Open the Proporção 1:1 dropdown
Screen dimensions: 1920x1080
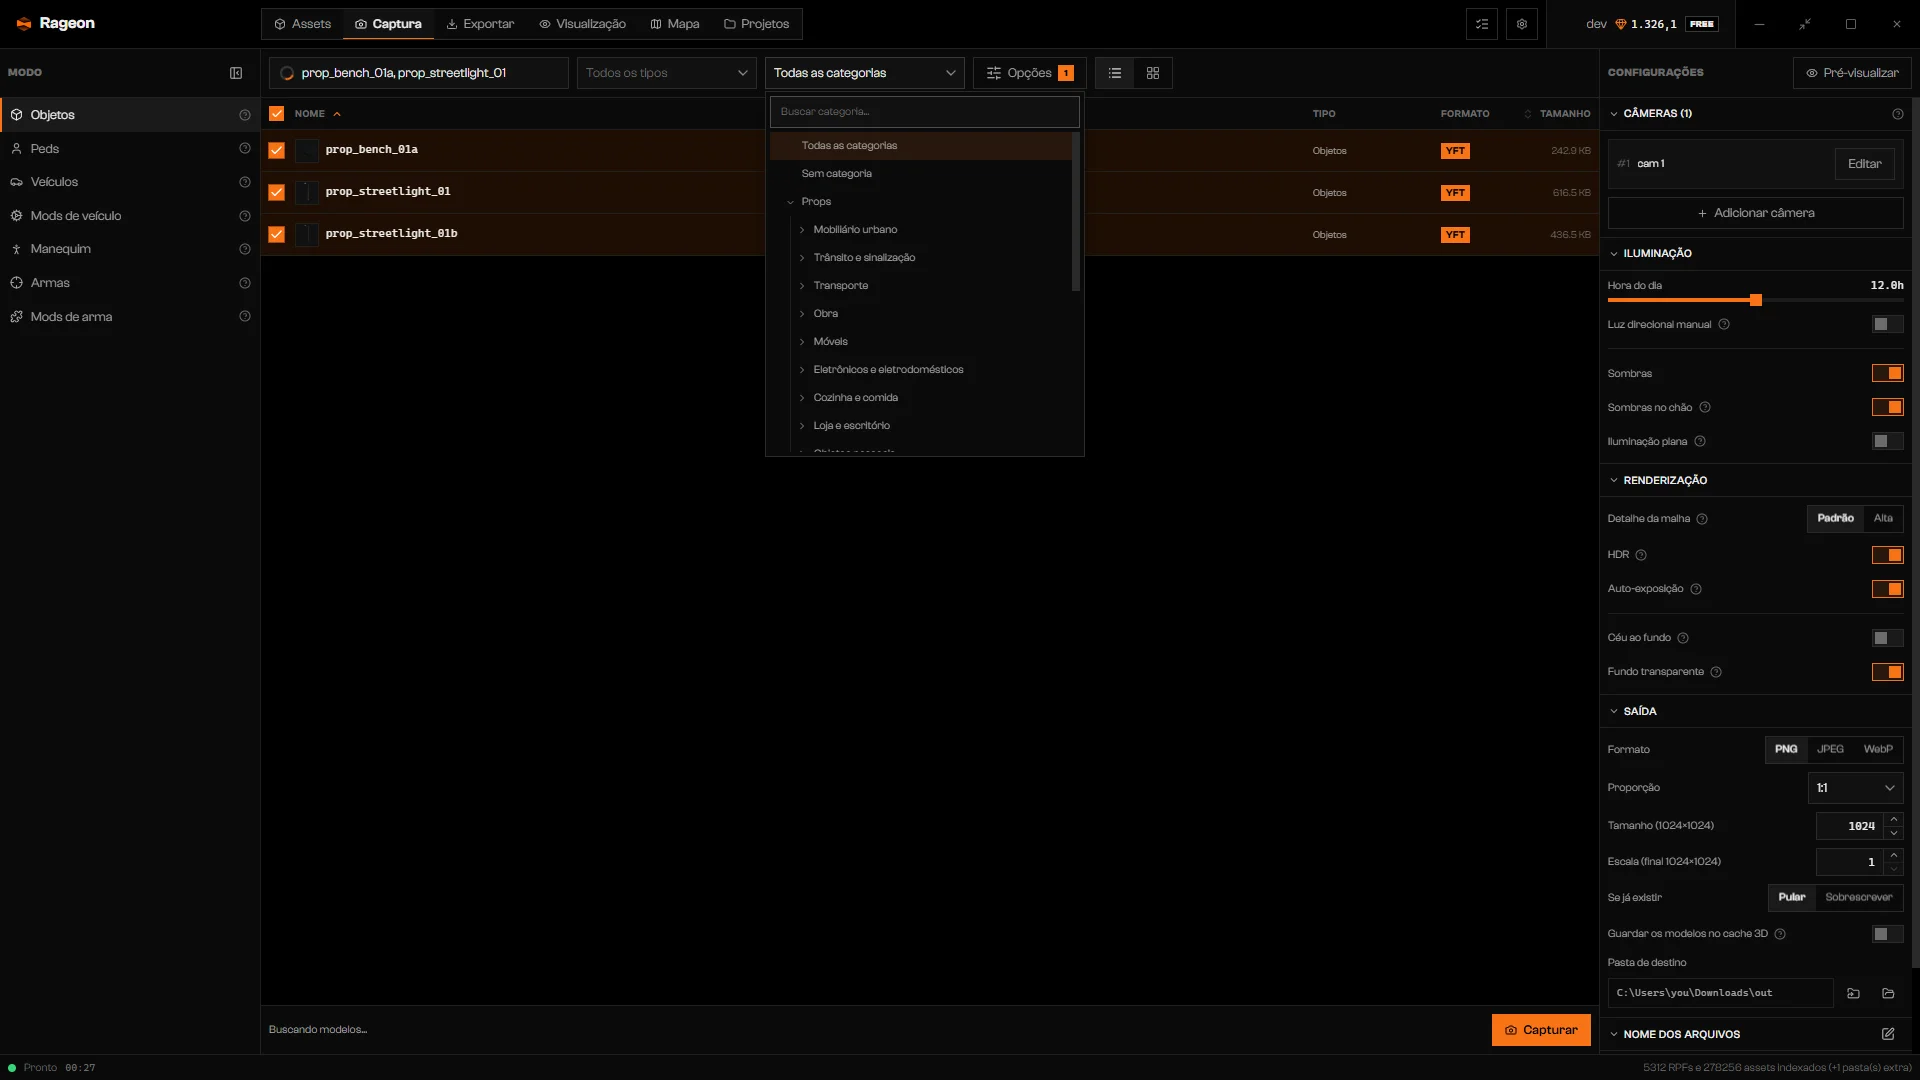tap(1855, 788)
